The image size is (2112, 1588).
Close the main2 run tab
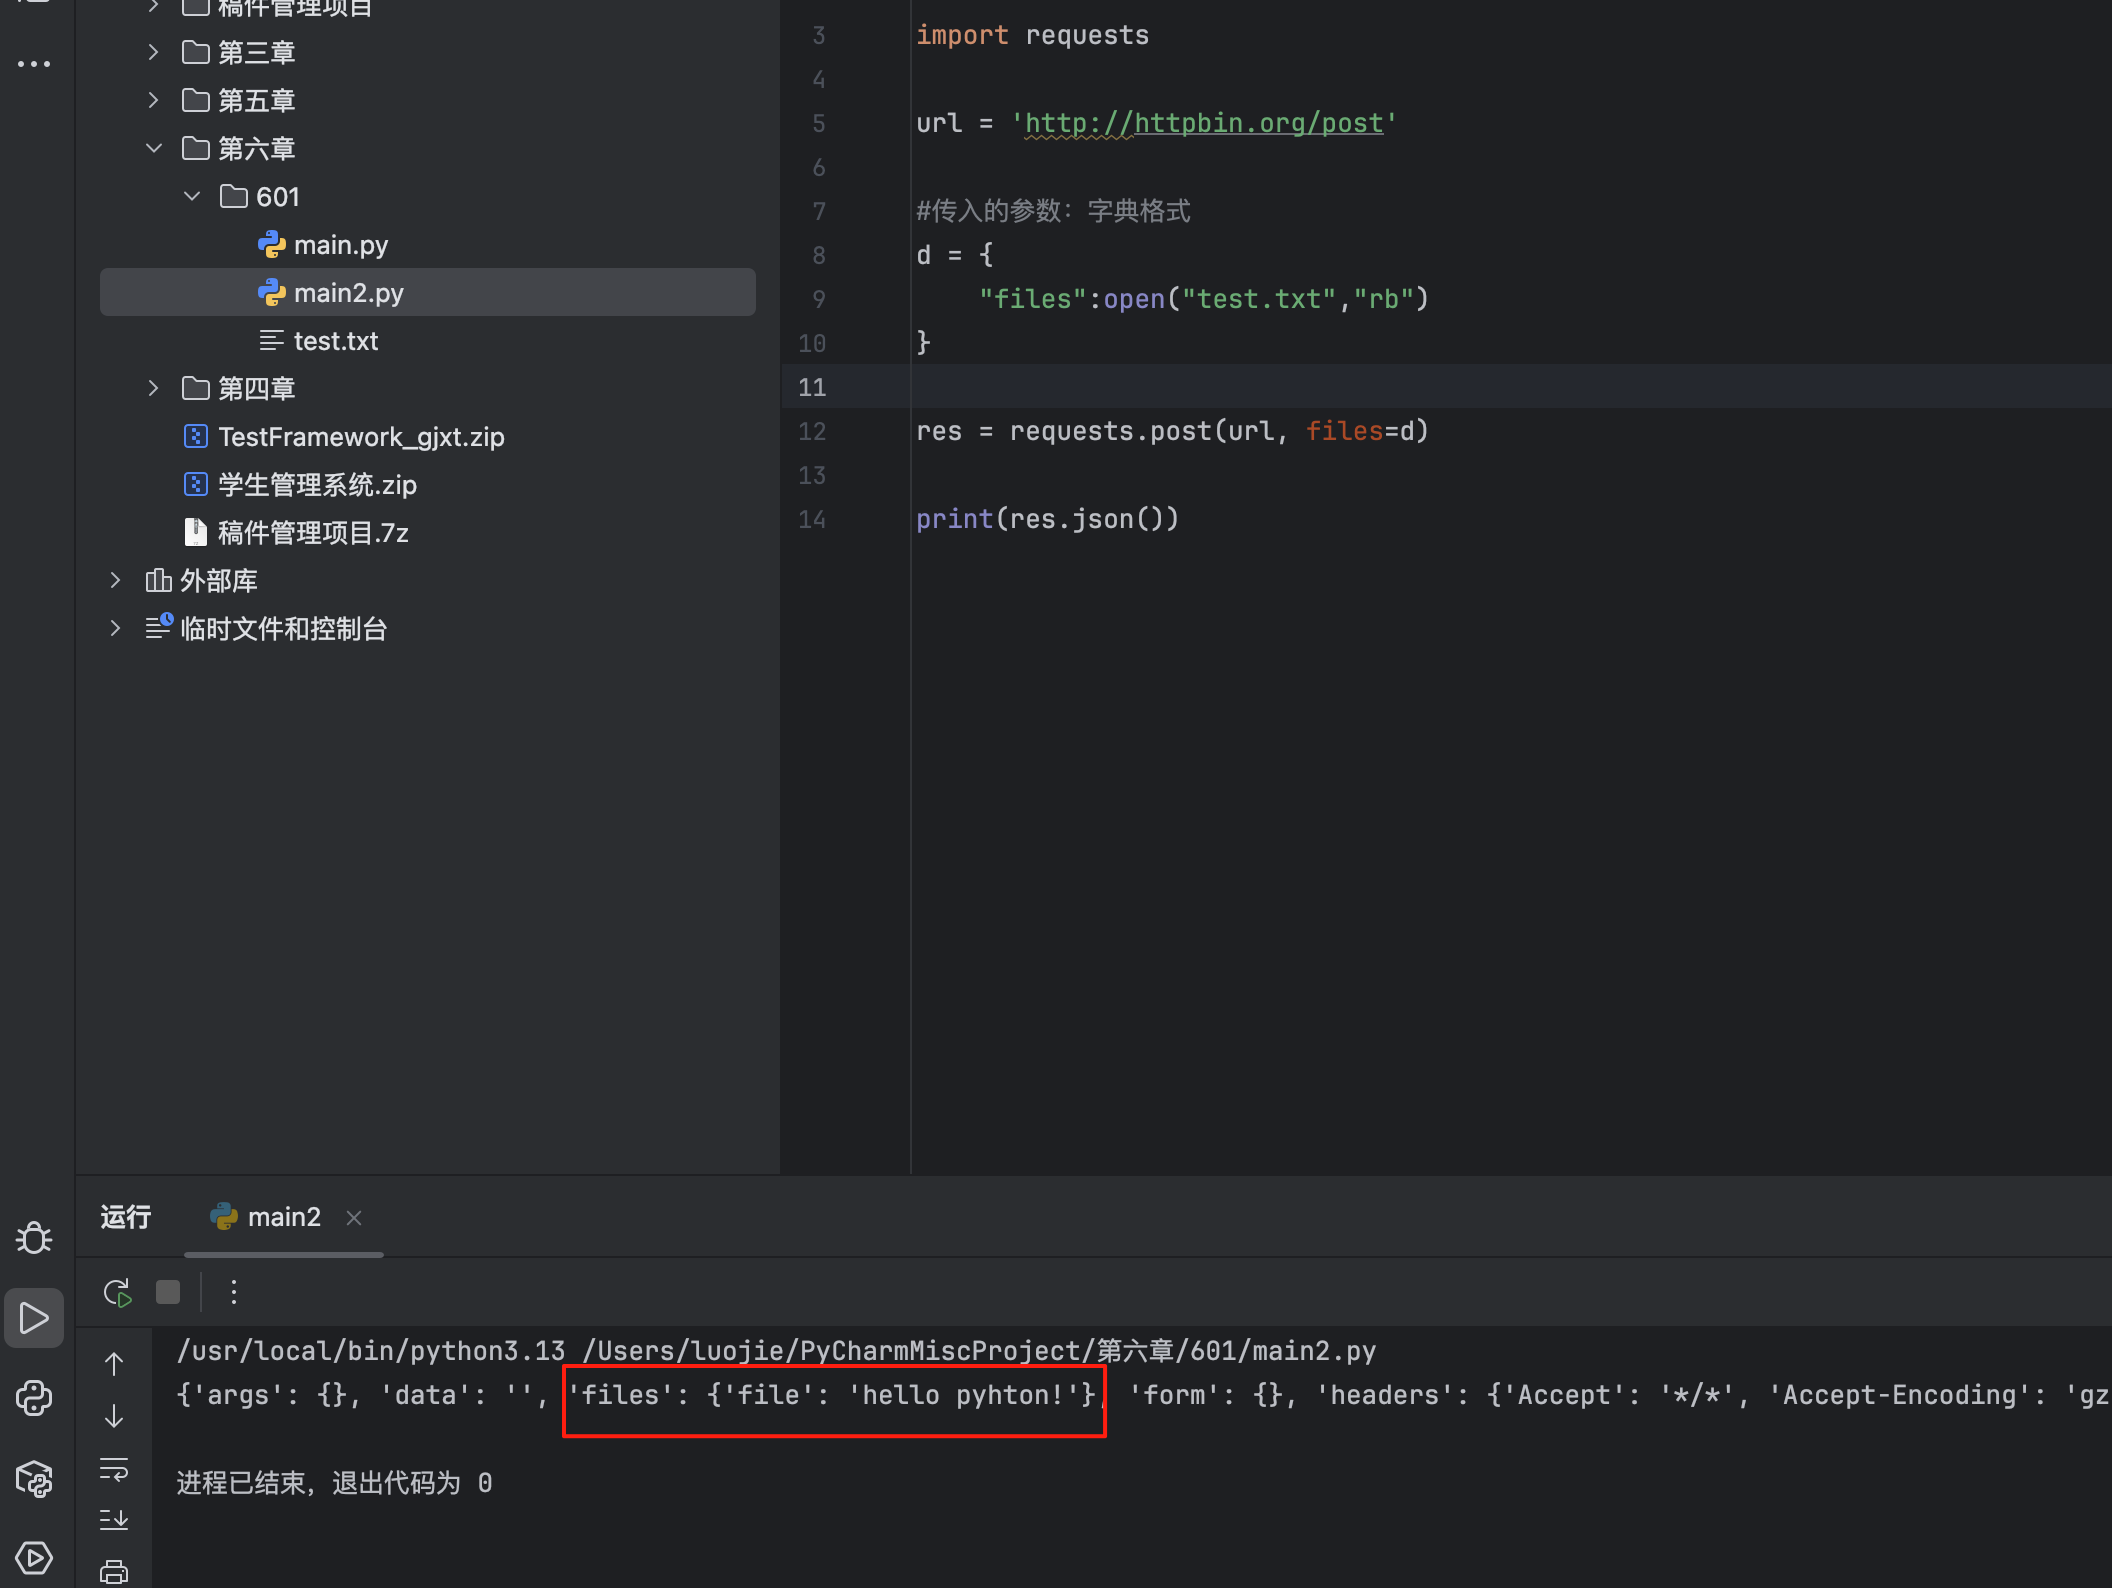coord(354,1217)
